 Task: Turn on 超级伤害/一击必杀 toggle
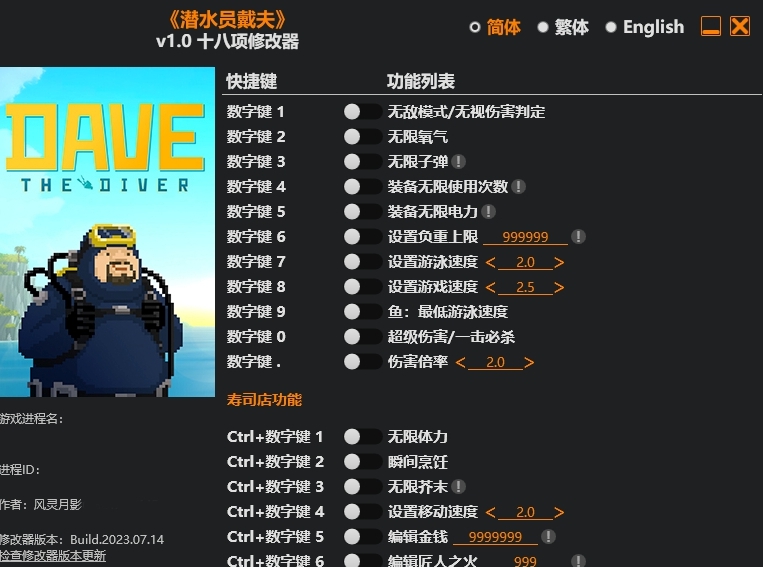point(363,337)
